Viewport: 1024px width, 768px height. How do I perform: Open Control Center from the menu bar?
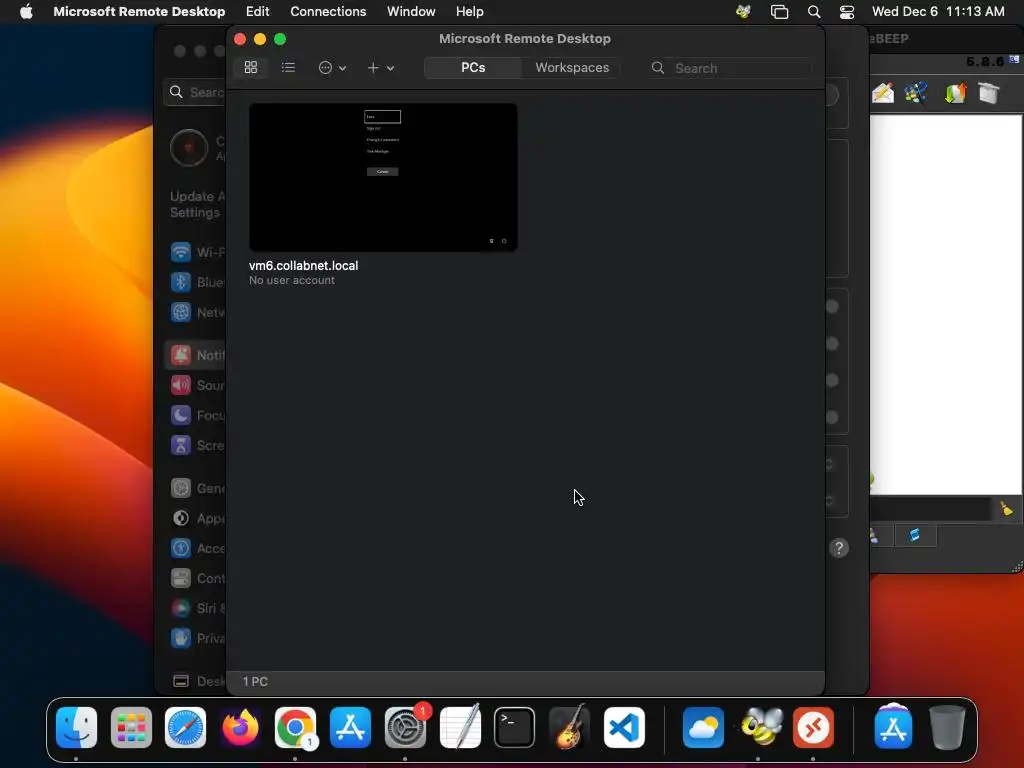(x=847, y=11)
